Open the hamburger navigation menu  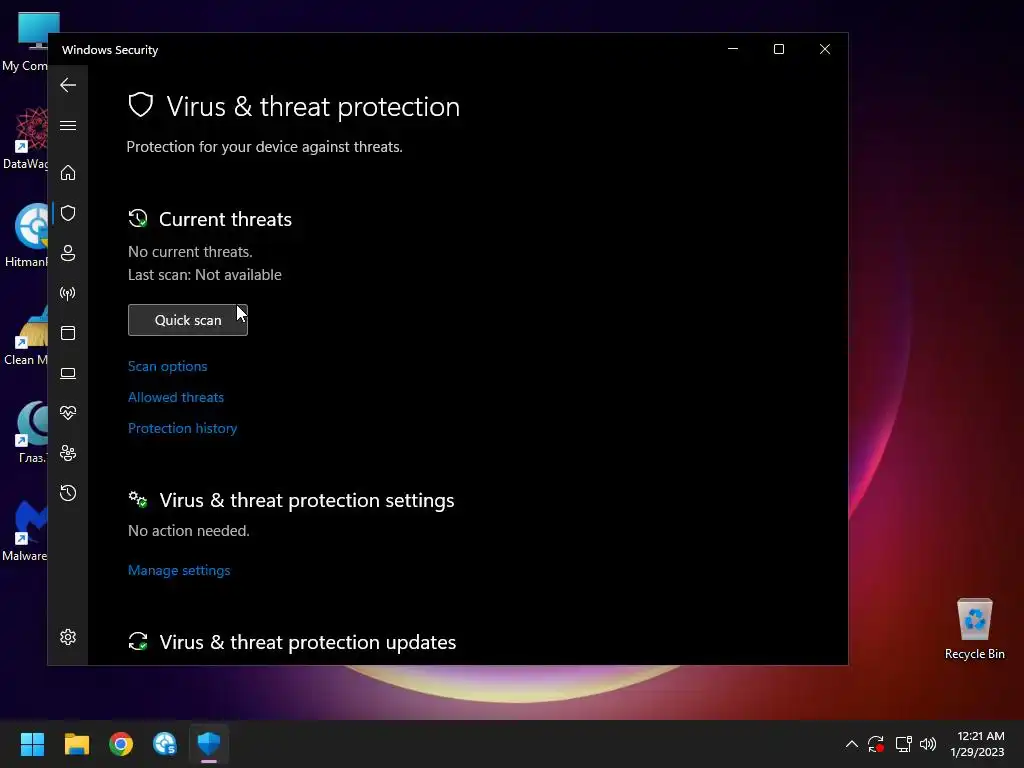point(68,125)
